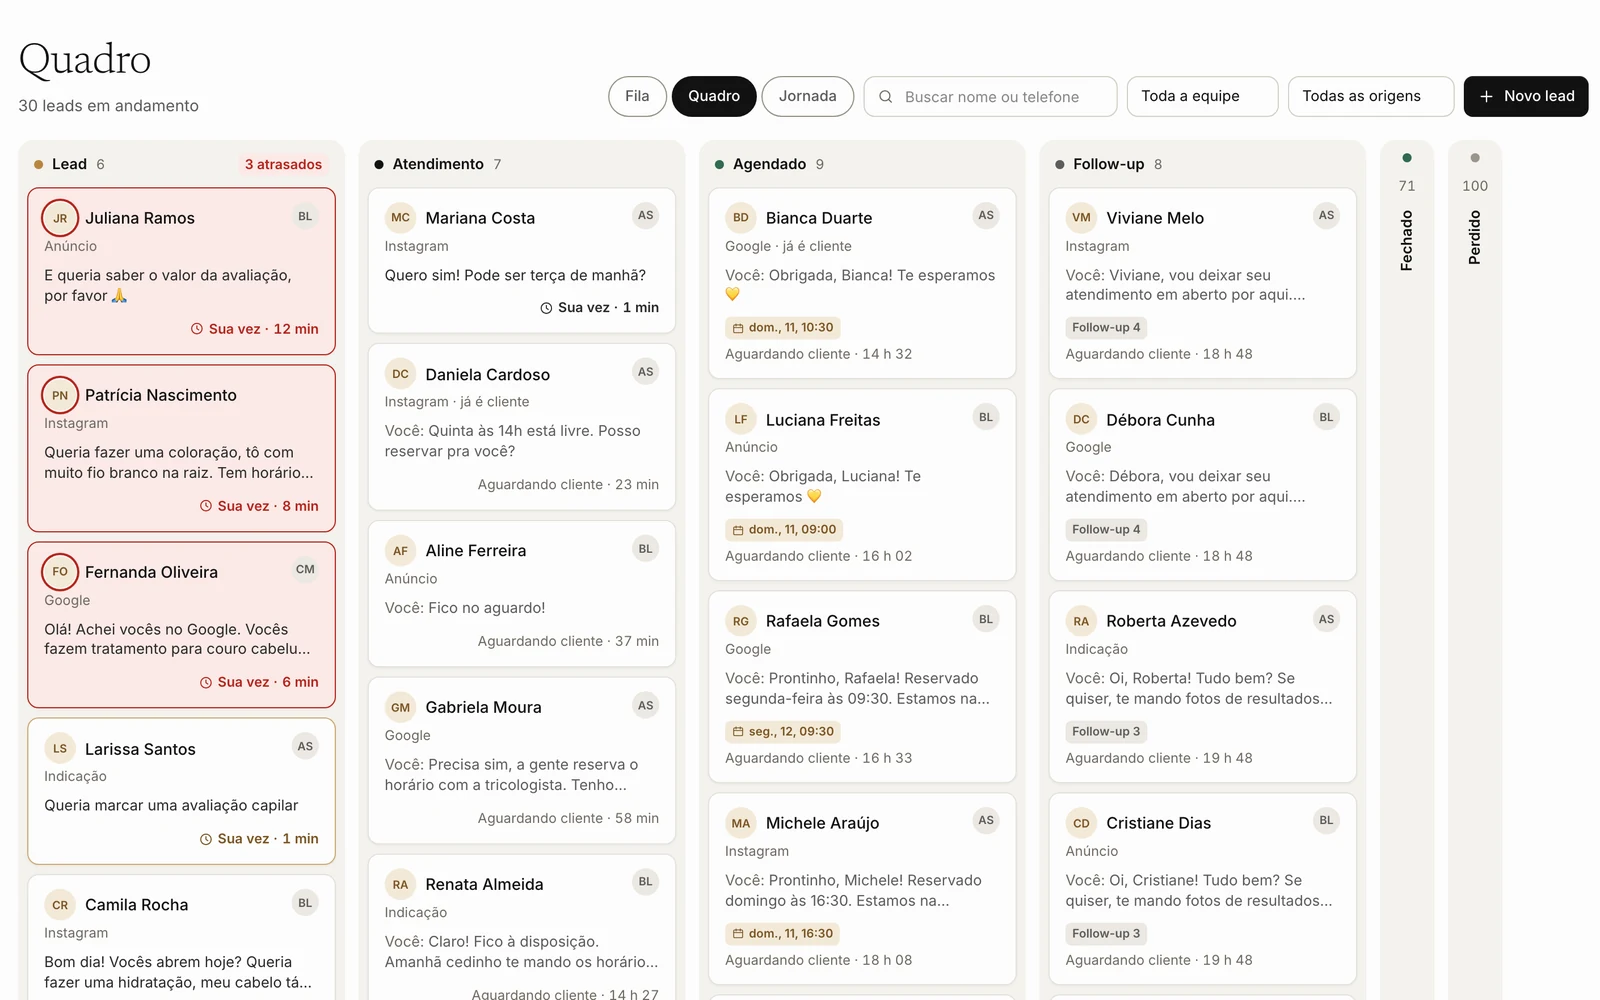Open Camila Rocha lead card
The width and height of the screenshot is (1600, 1000).
(181, 938)
